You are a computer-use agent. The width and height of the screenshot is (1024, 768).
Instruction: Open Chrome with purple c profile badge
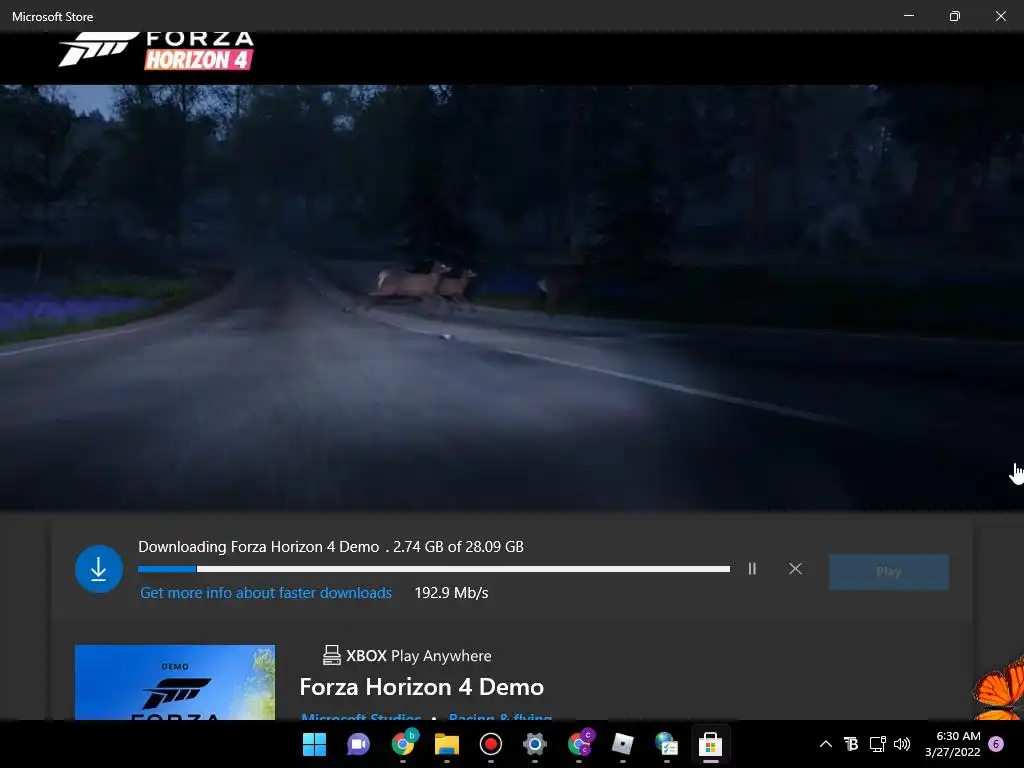(x=579, y=744)
